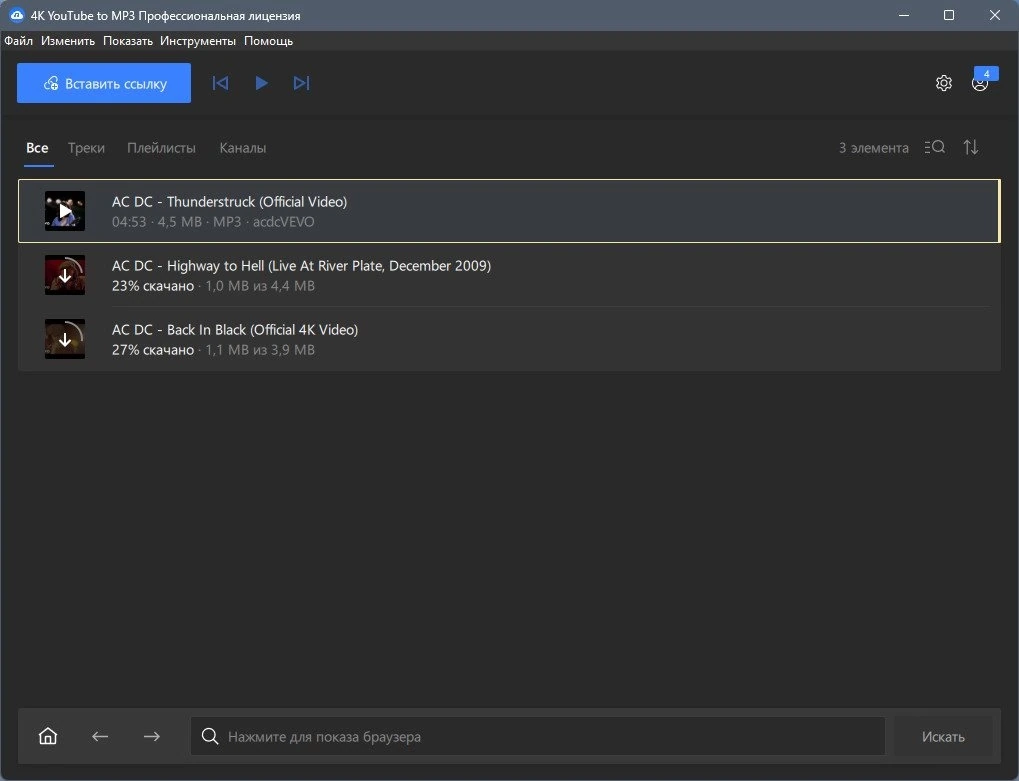Open the list search icon
This screenshot has height=781, width=1019.
[935, 147]
